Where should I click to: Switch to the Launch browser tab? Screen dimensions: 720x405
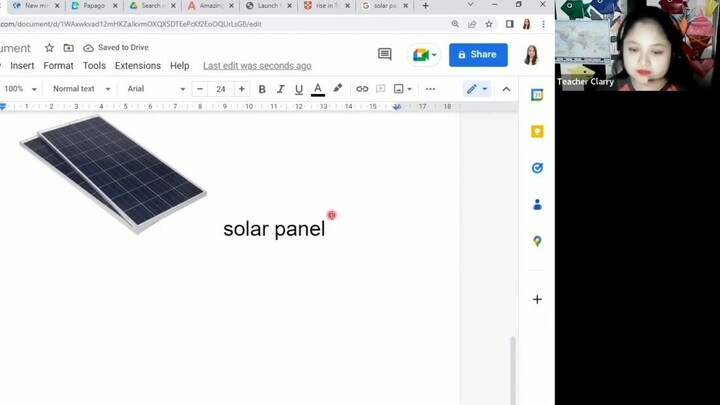[x=268, y=6]
